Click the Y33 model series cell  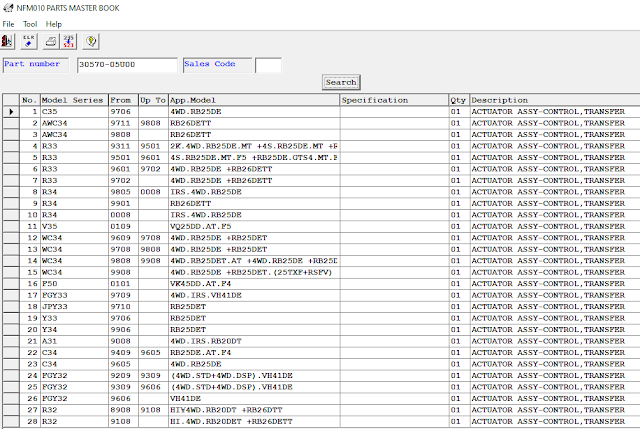coord(74,318)
